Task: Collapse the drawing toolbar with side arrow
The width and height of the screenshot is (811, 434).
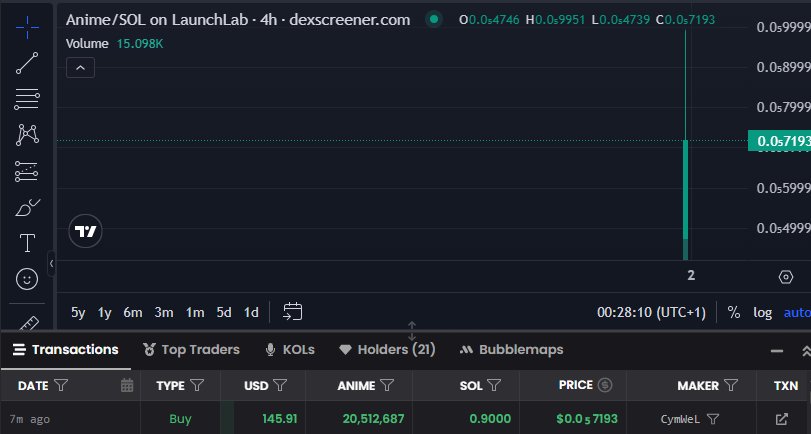Action: pyautogui.click(x=51, y=264)
